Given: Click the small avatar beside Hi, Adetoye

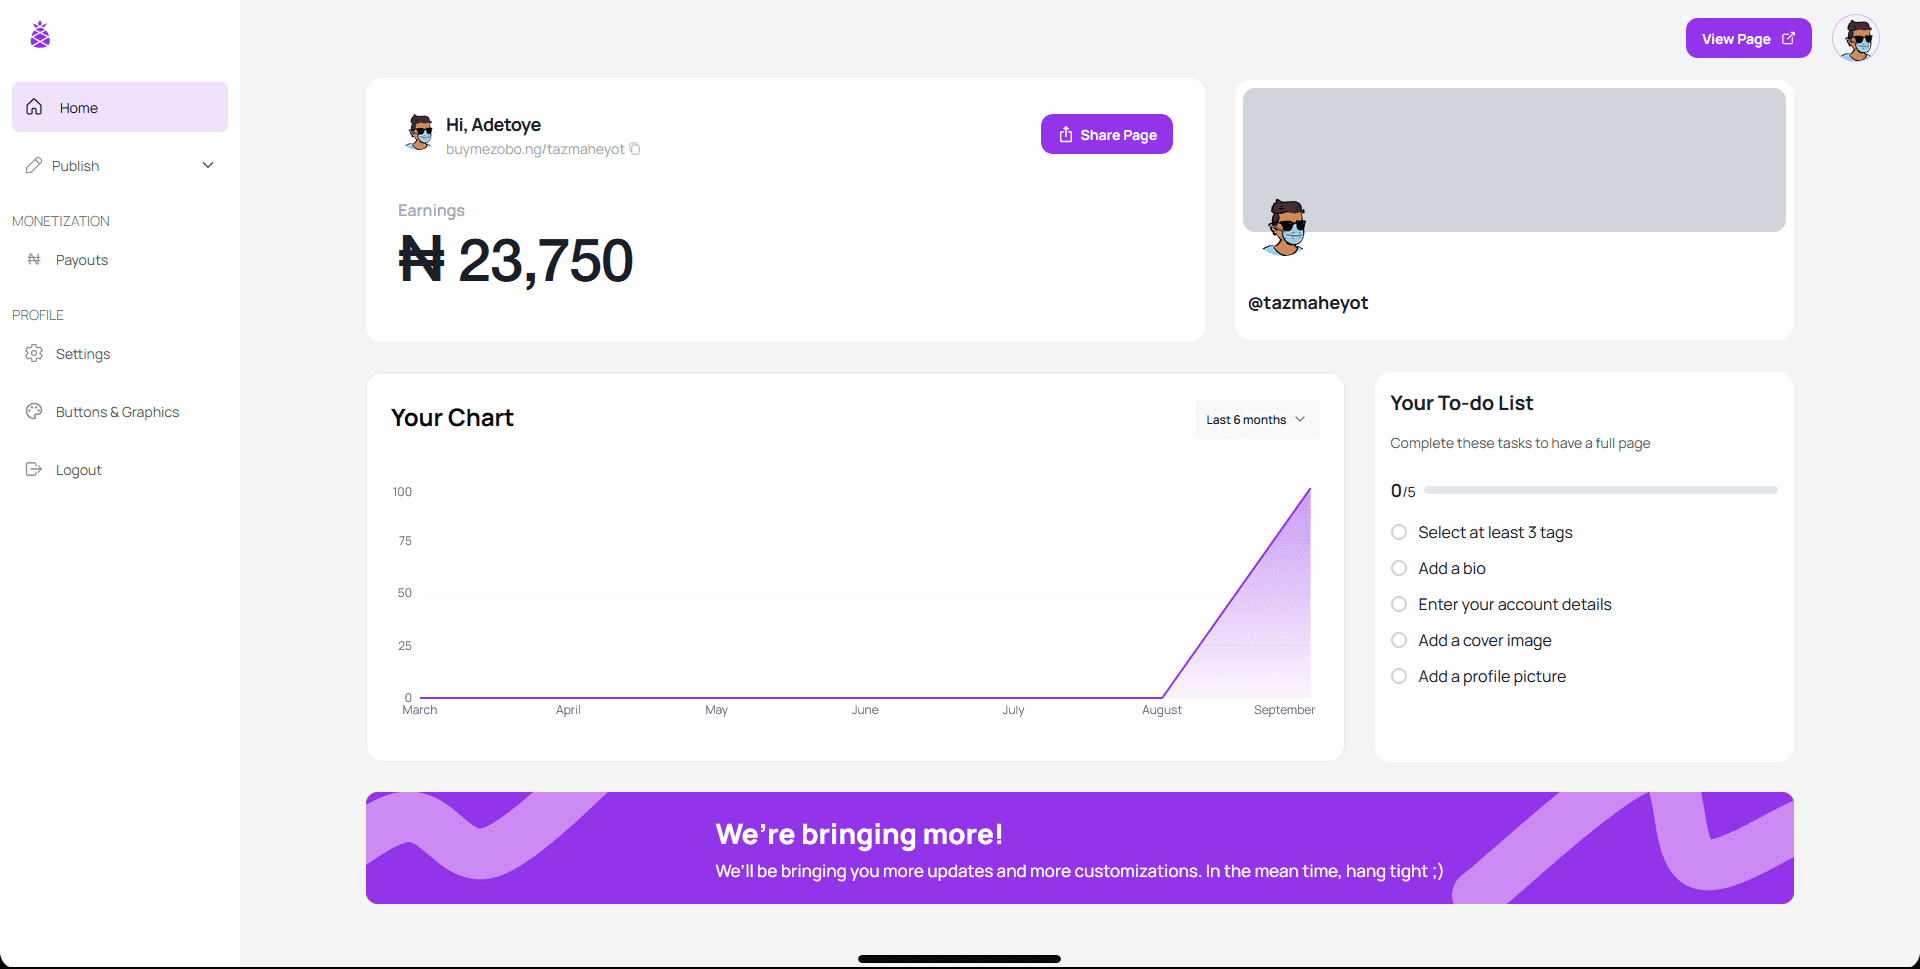Looking at the screenshot, I should [x=419, y=132].
